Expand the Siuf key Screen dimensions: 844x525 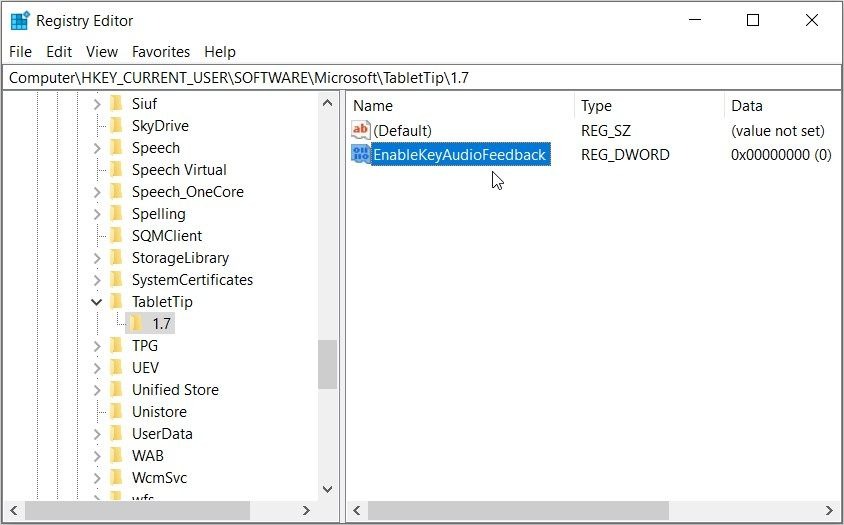tap(97, 103)
